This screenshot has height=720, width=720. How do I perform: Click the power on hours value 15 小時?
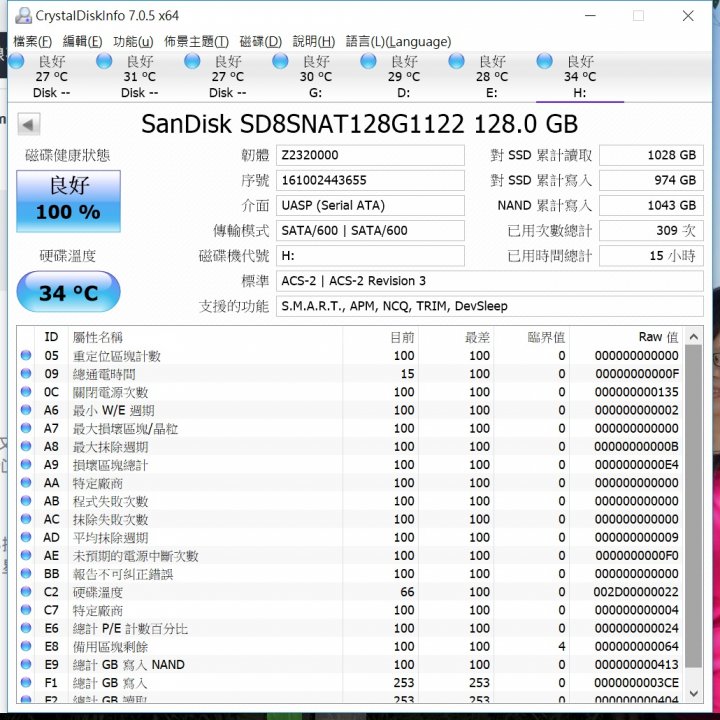point(651,256)
